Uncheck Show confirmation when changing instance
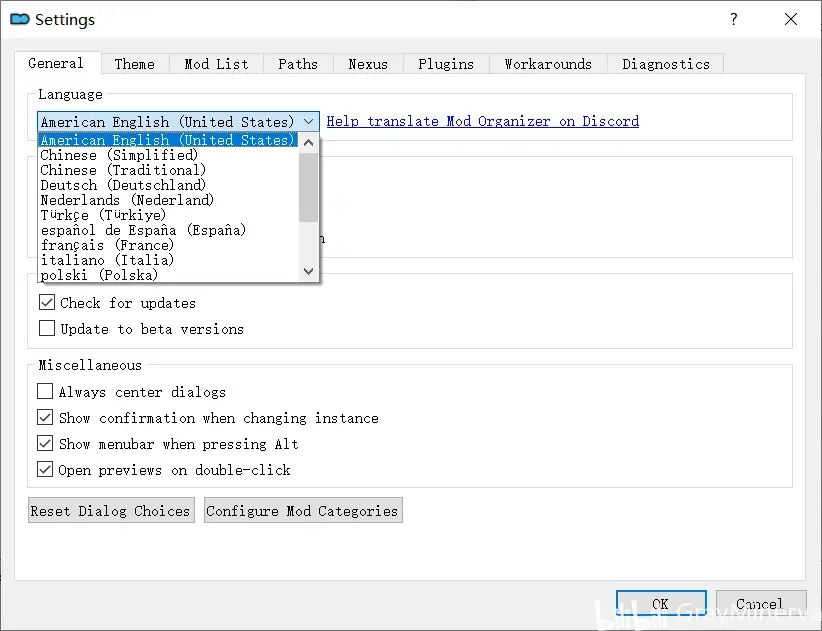Viewport: 822px width, 631px height. 46,418
